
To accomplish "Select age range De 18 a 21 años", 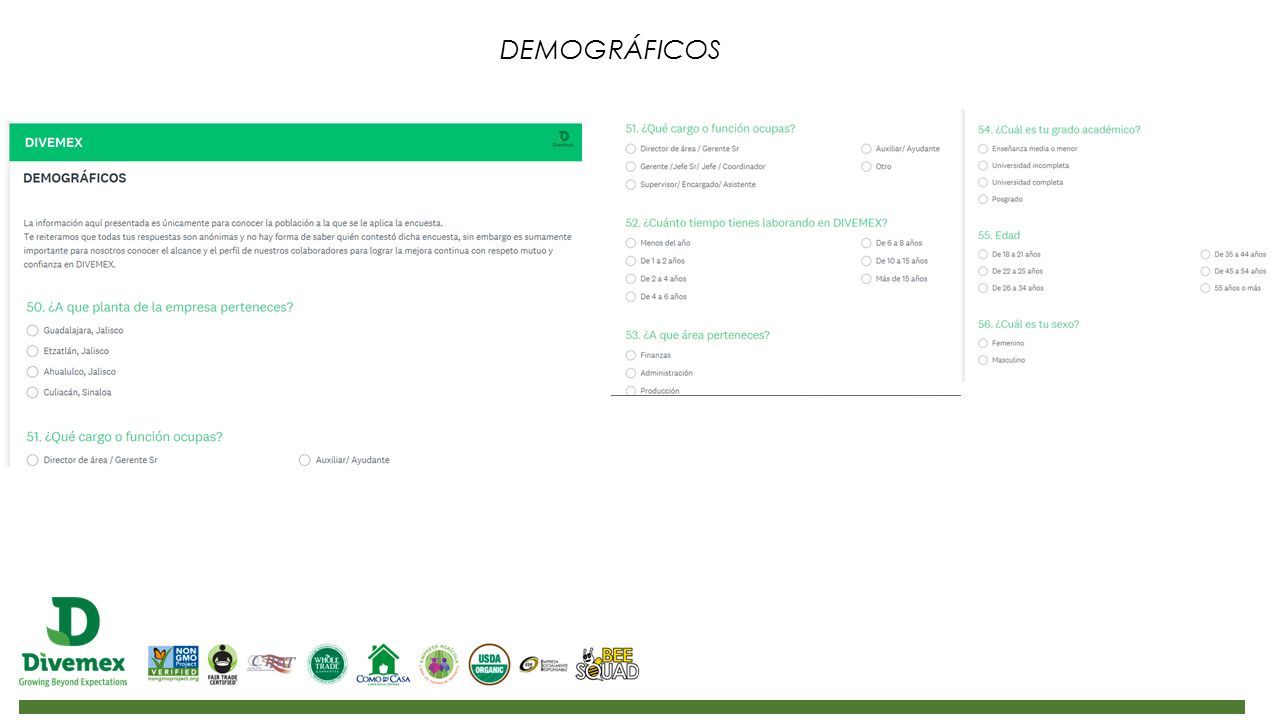I will click(983, 254).
